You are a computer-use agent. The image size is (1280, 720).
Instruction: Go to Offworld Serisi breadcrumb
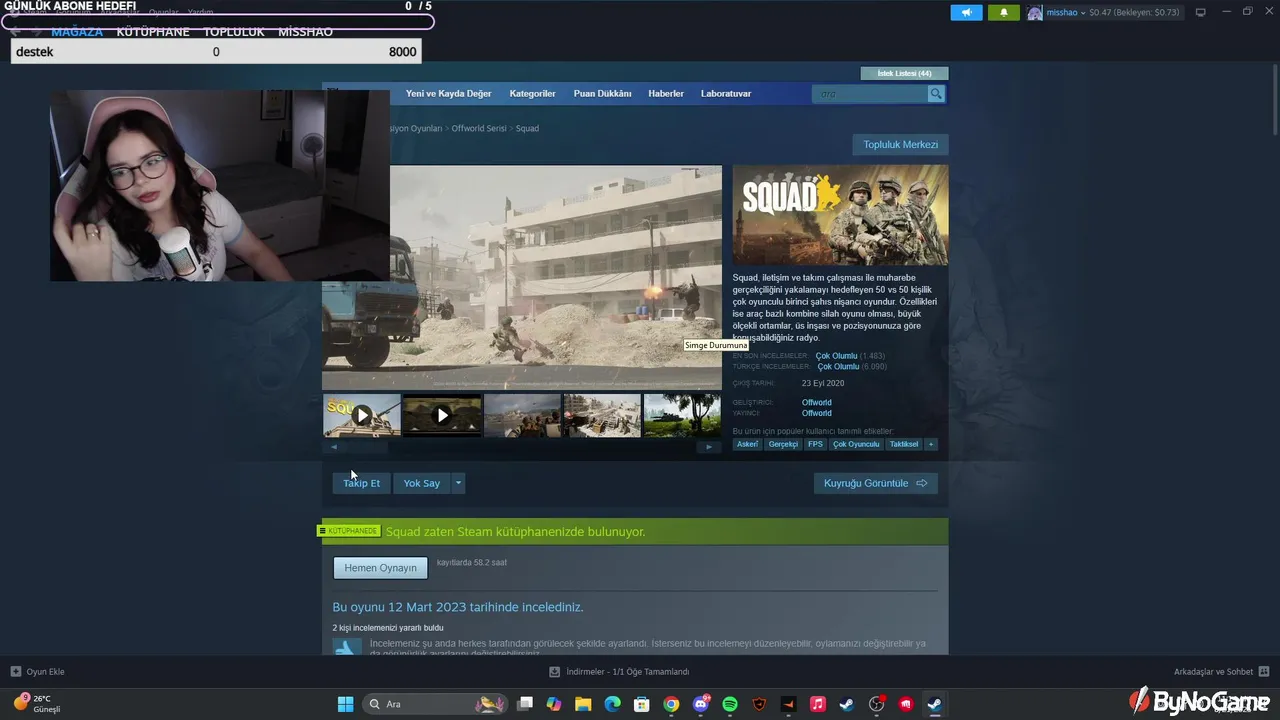pos(479,129)
